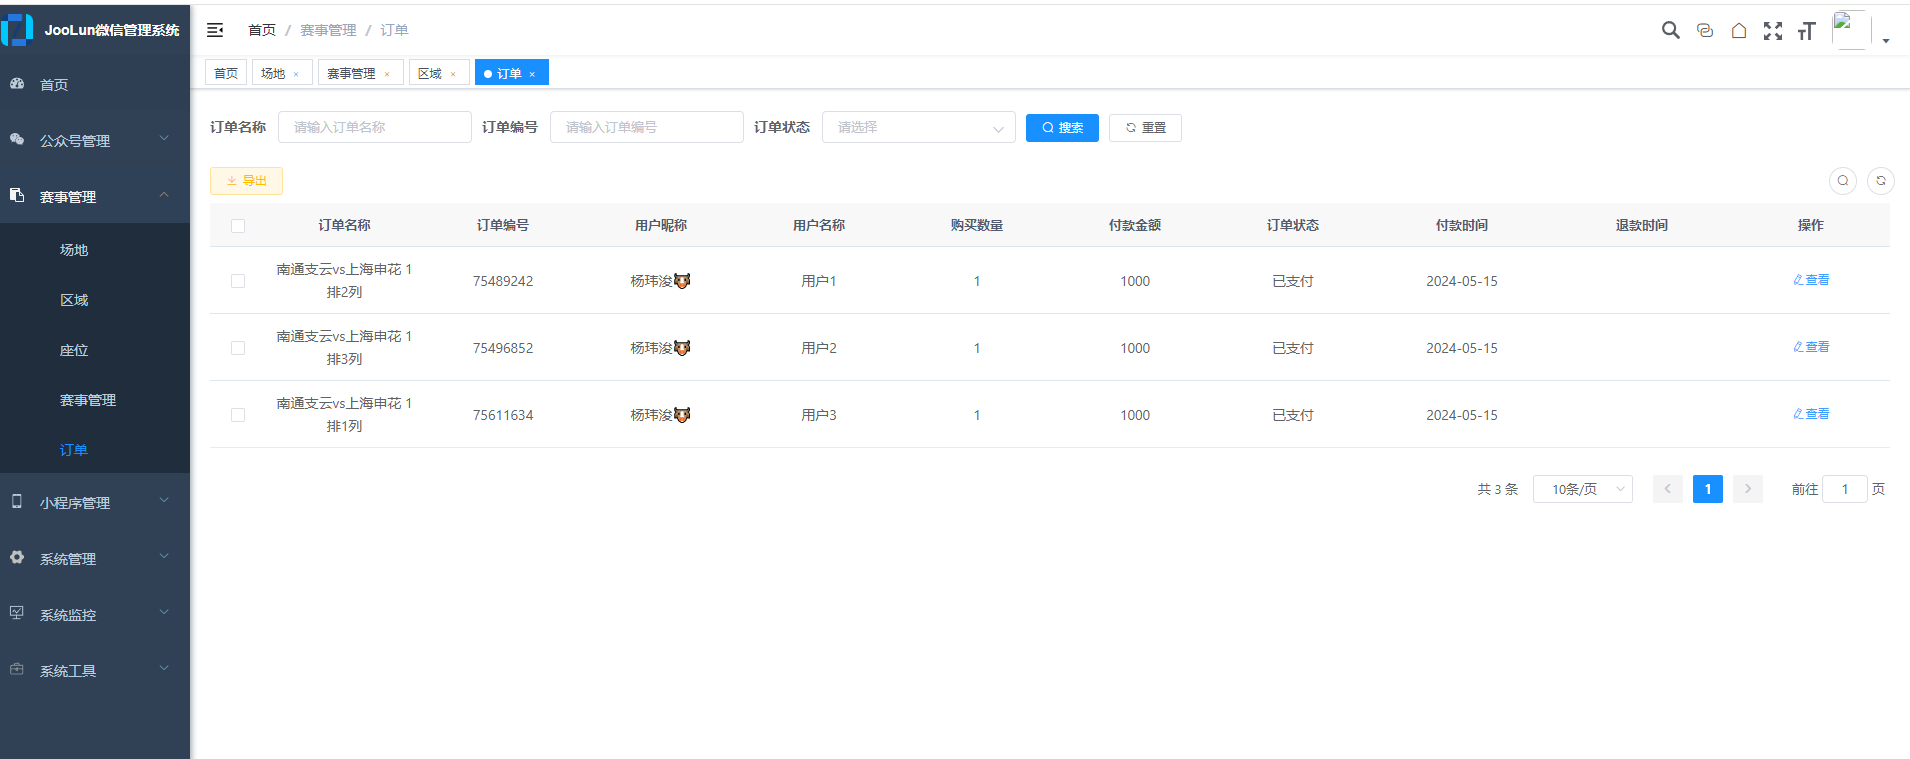1910x759 pixels.
Task: Select page 1 in pagination
Action: [1708, 489]
